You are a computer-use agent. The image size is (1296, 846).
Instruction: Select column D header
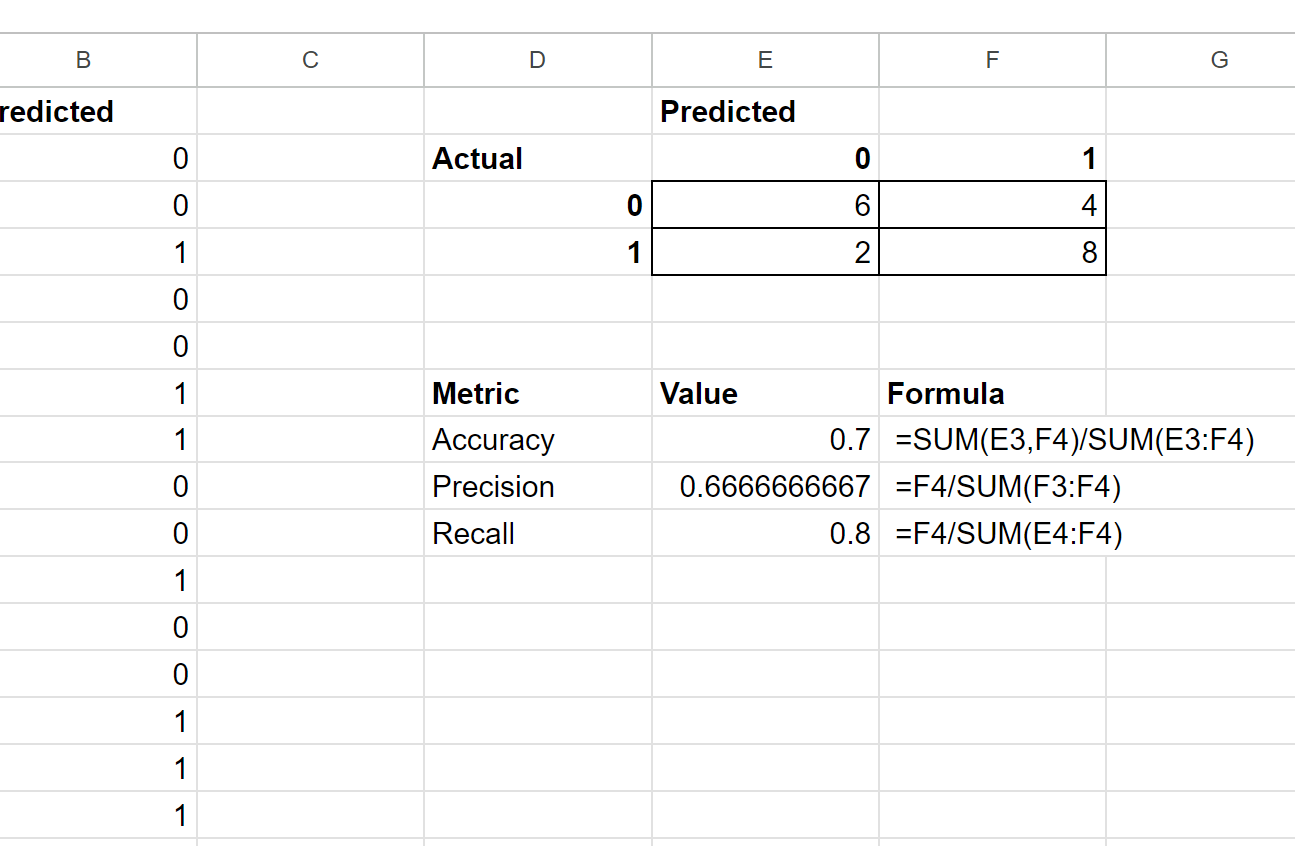(x=538, y=60)
